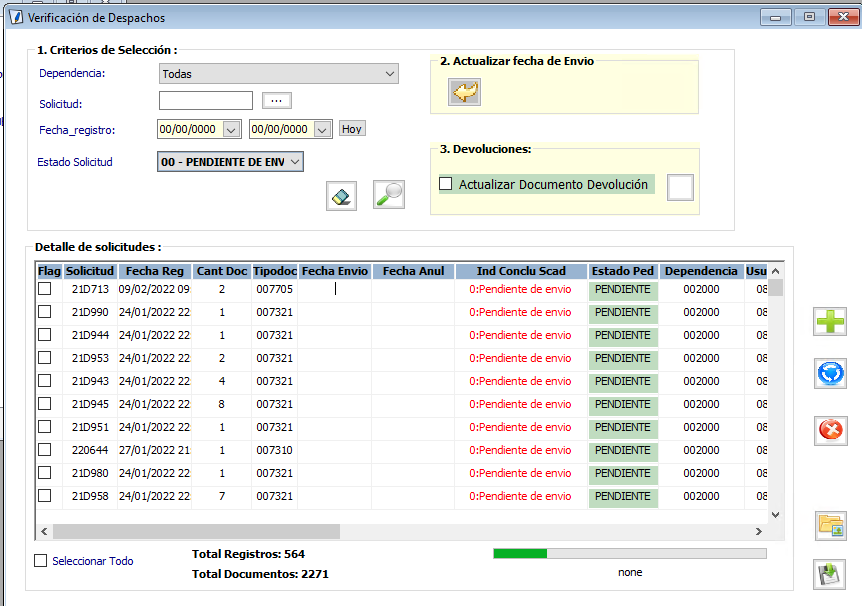Click the yellow folder icon

click(830, 526)
